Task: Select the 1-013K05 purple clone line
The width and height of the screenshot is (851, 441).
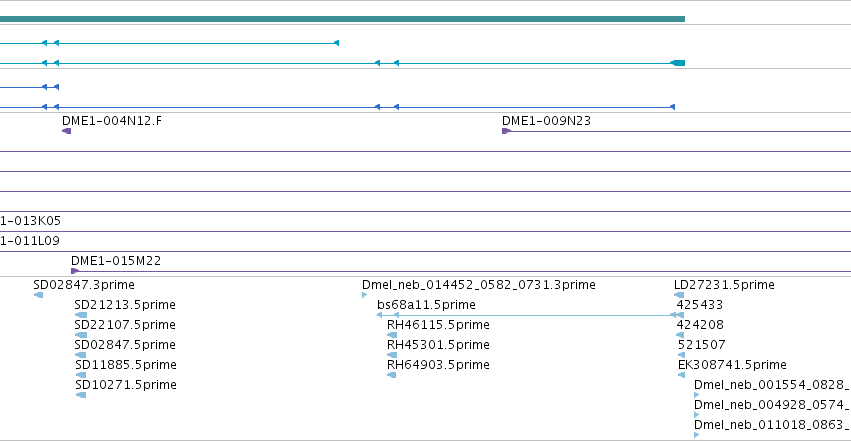Action: [x=426, y=232]
